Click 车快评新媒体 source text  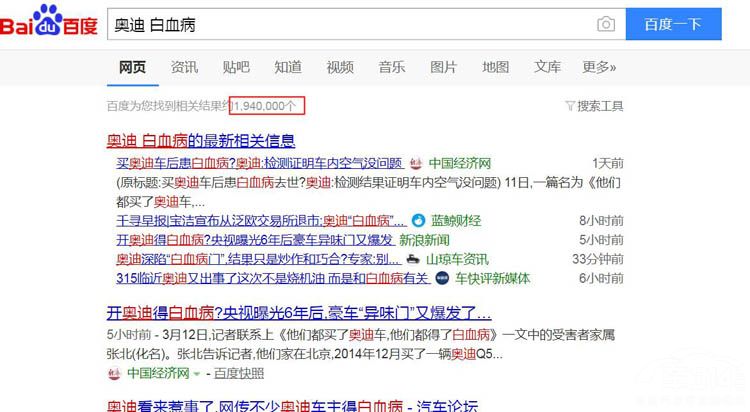(x=493, y=278)
